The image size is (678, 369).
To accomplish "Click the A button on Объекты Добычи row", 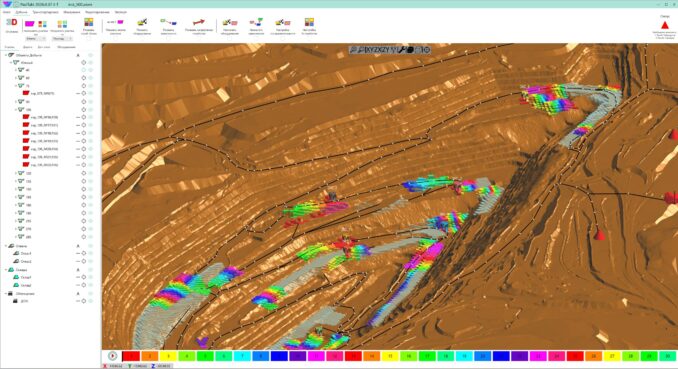I will tap(78, 55).
